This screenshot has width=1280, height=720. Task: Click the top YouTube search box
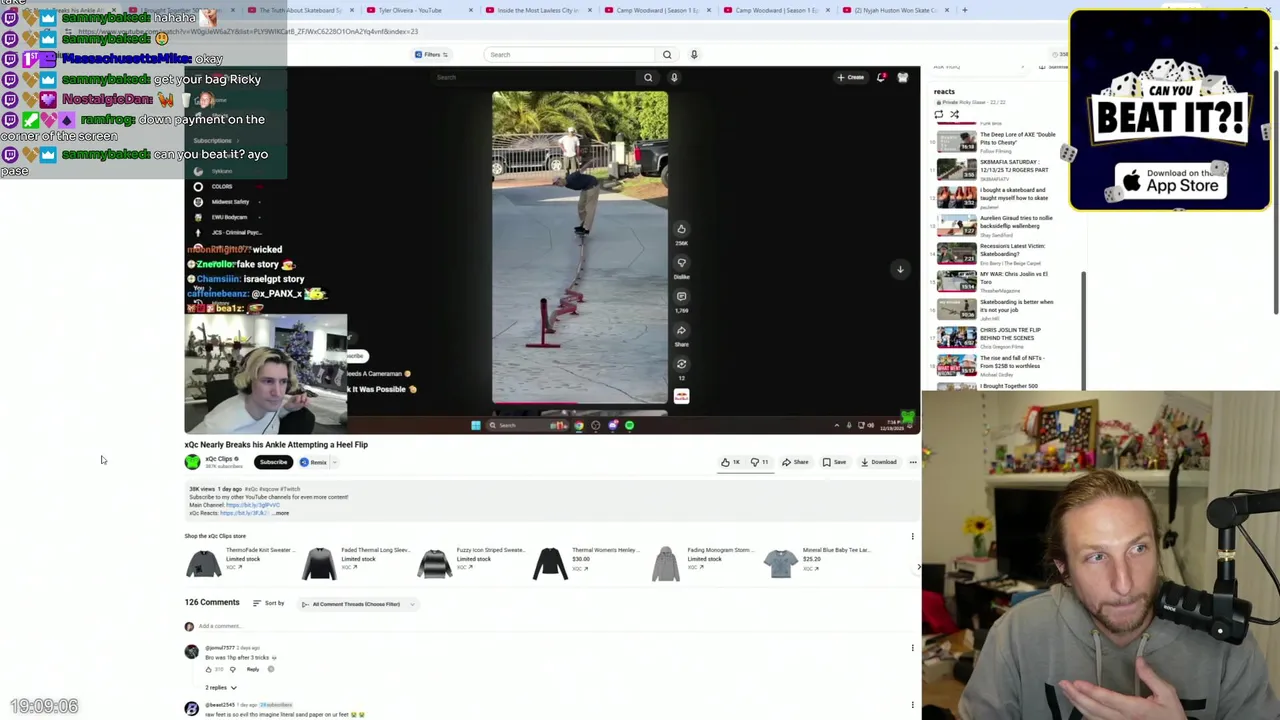pos(570,54)
